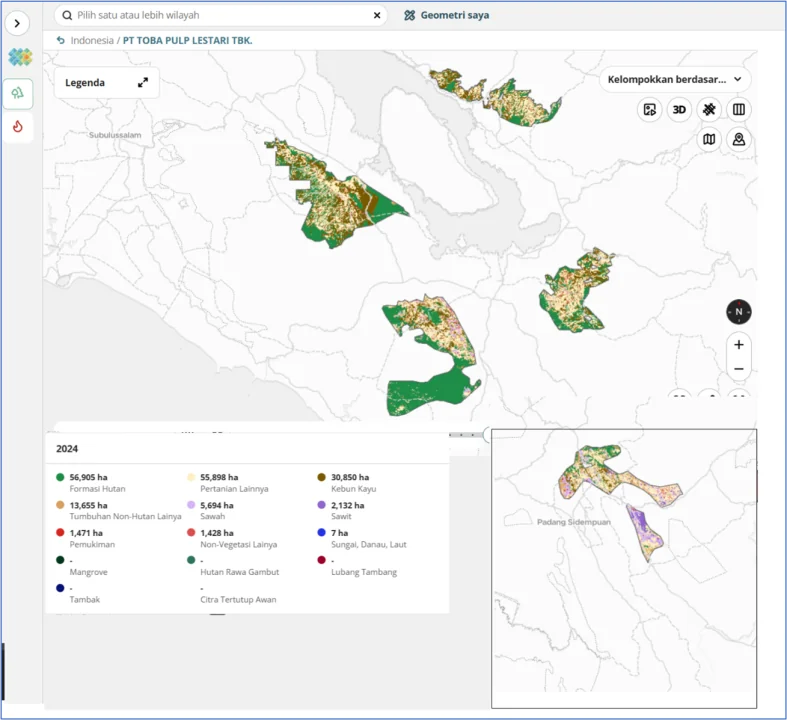Zoom in on the map with plus

coord(738,345)
